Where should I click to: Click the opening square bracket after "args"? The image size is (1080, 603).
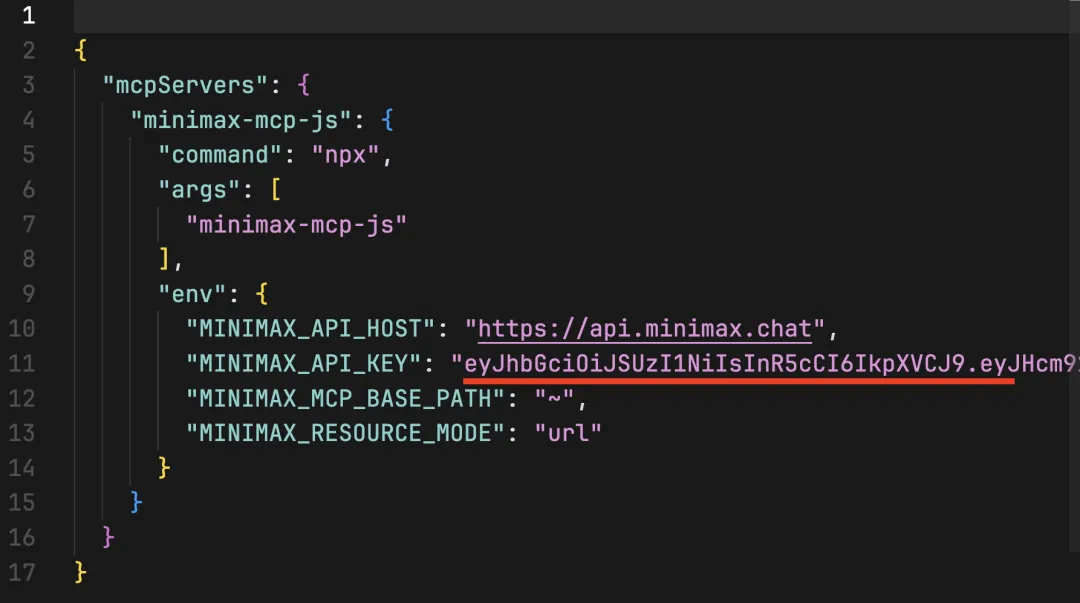point(276,190)
